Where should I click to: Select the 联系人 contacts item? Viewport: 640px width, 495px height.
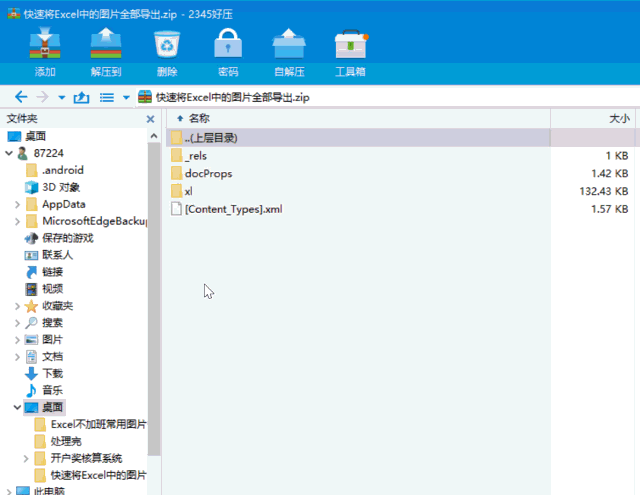click(49, 255)
